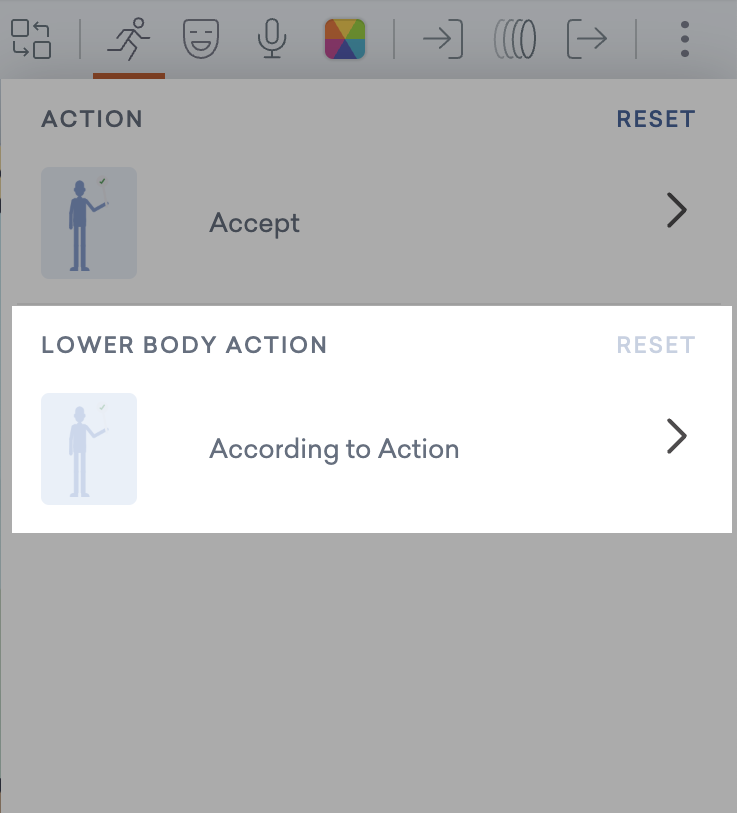Open the three-dot more options menu

685,39
